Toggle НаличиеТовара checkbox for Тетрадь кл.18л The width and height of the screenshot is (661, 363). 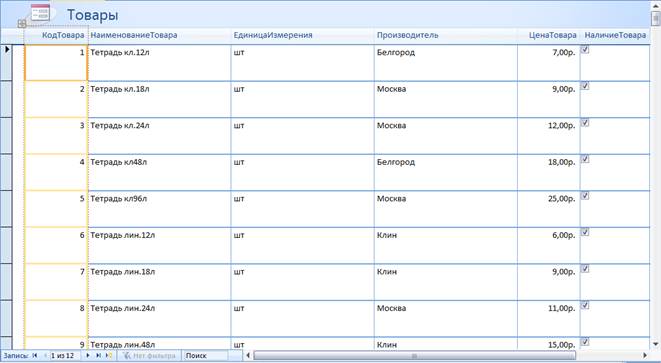(x=585, y=86)
